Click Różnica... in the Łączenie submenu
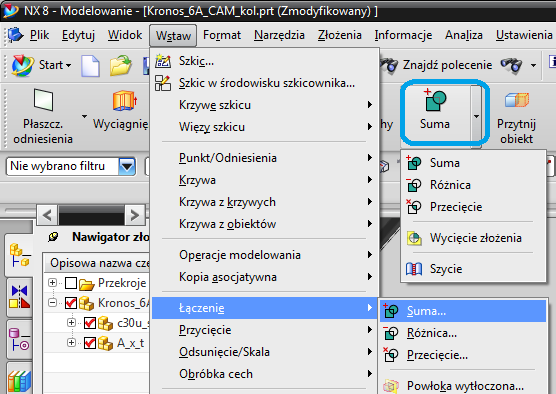 [463, 333]
